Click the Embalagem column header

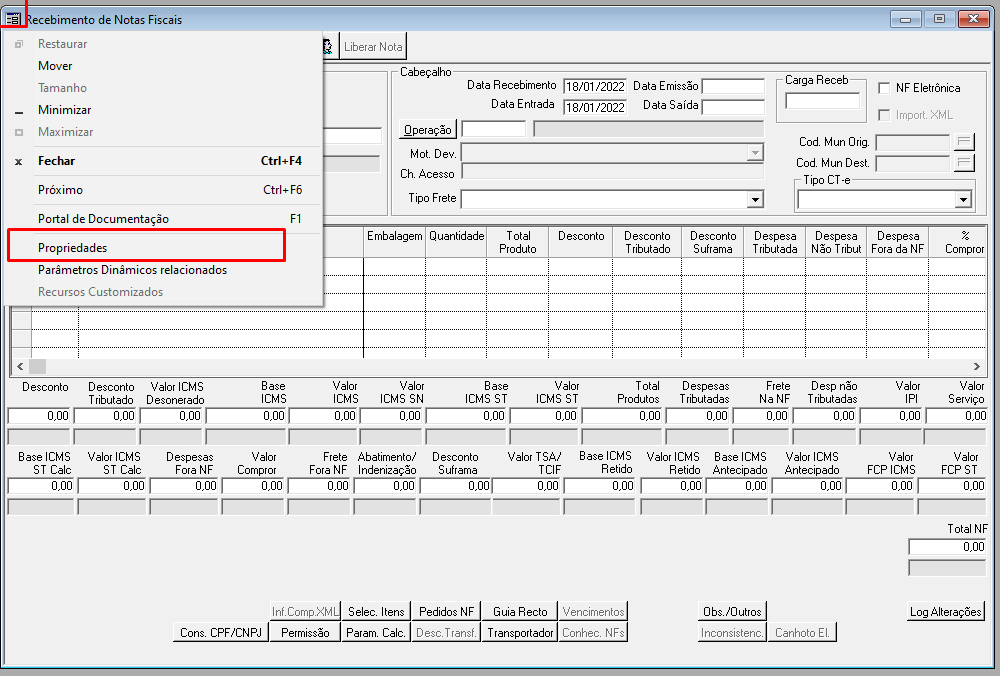click(395, 242)
